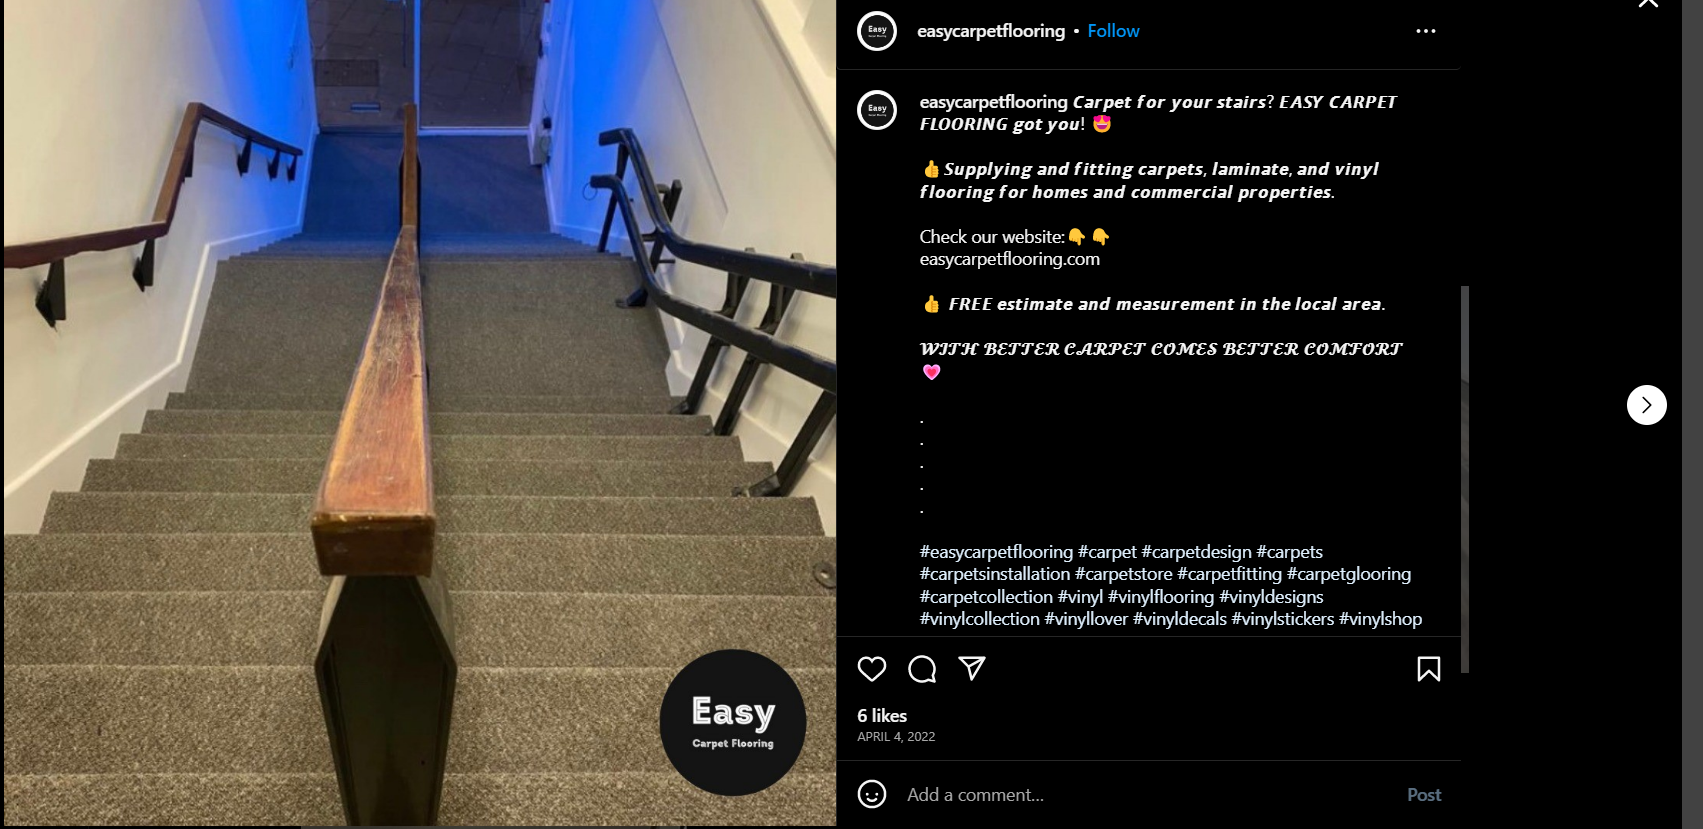Share post using paper plane icon
The height and width of the screenshot is (829, 1703).
coord(972,668)
